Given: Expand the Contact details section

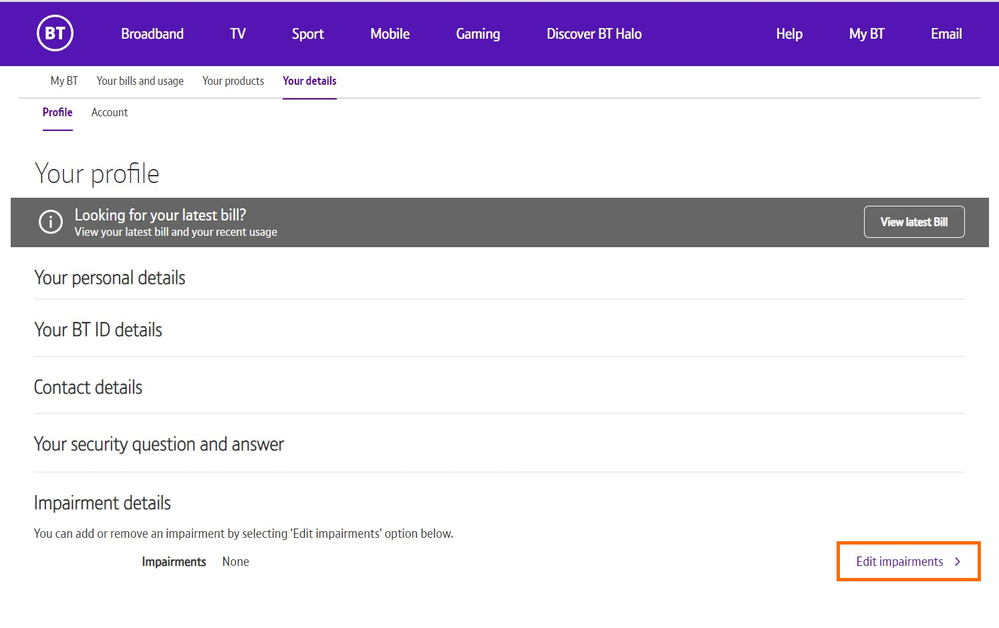Looking at the screenshot, I should (x=88, y=387).
